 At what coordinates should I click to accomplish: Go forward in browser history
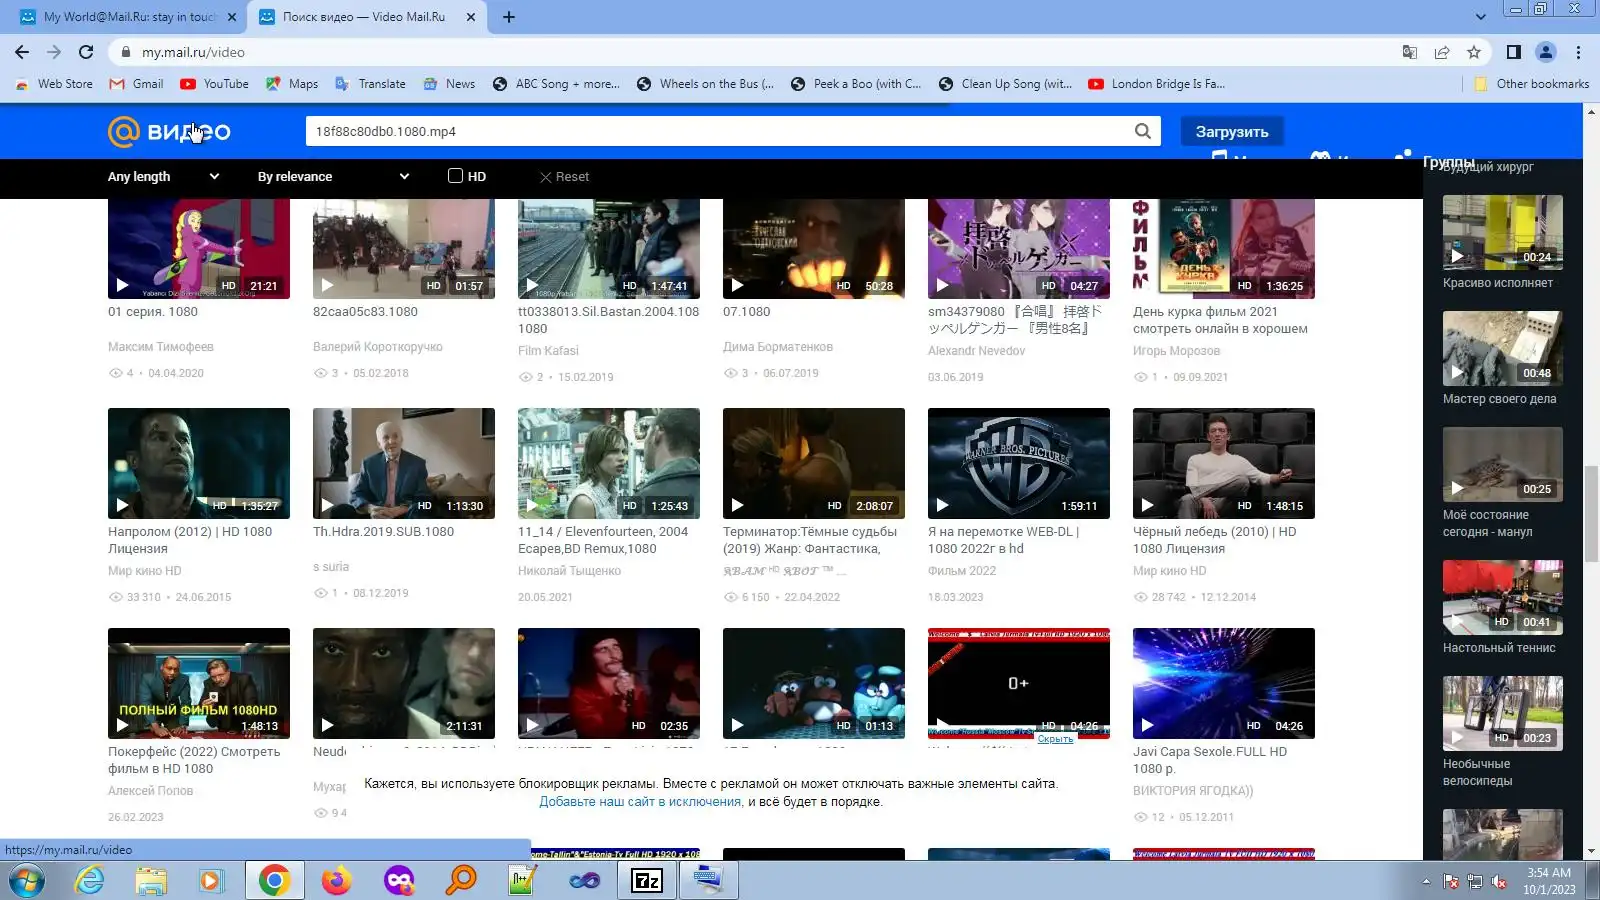54,52
